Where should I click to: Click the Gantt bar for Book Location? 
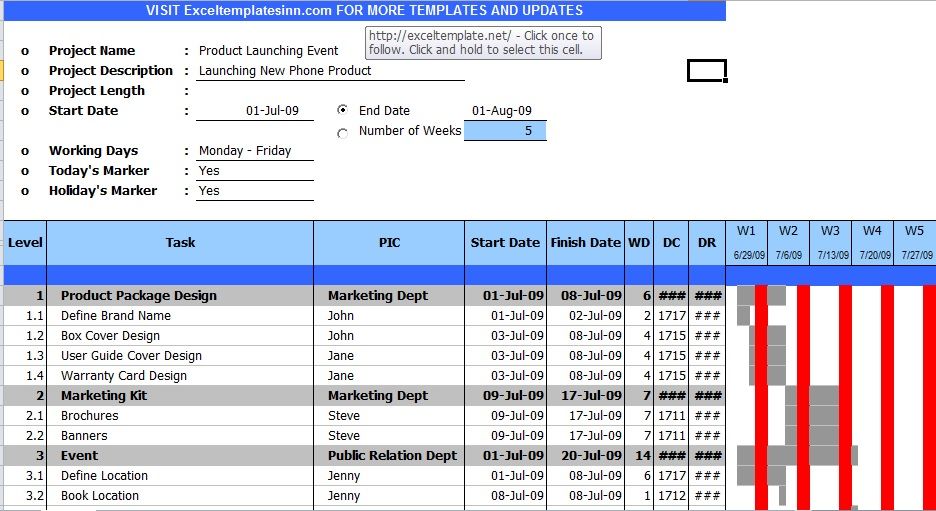coord(783,495)
